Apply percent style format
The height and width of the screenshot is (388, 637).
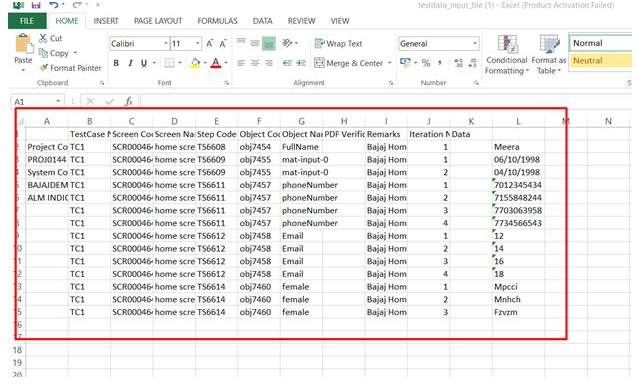point(426,63)
